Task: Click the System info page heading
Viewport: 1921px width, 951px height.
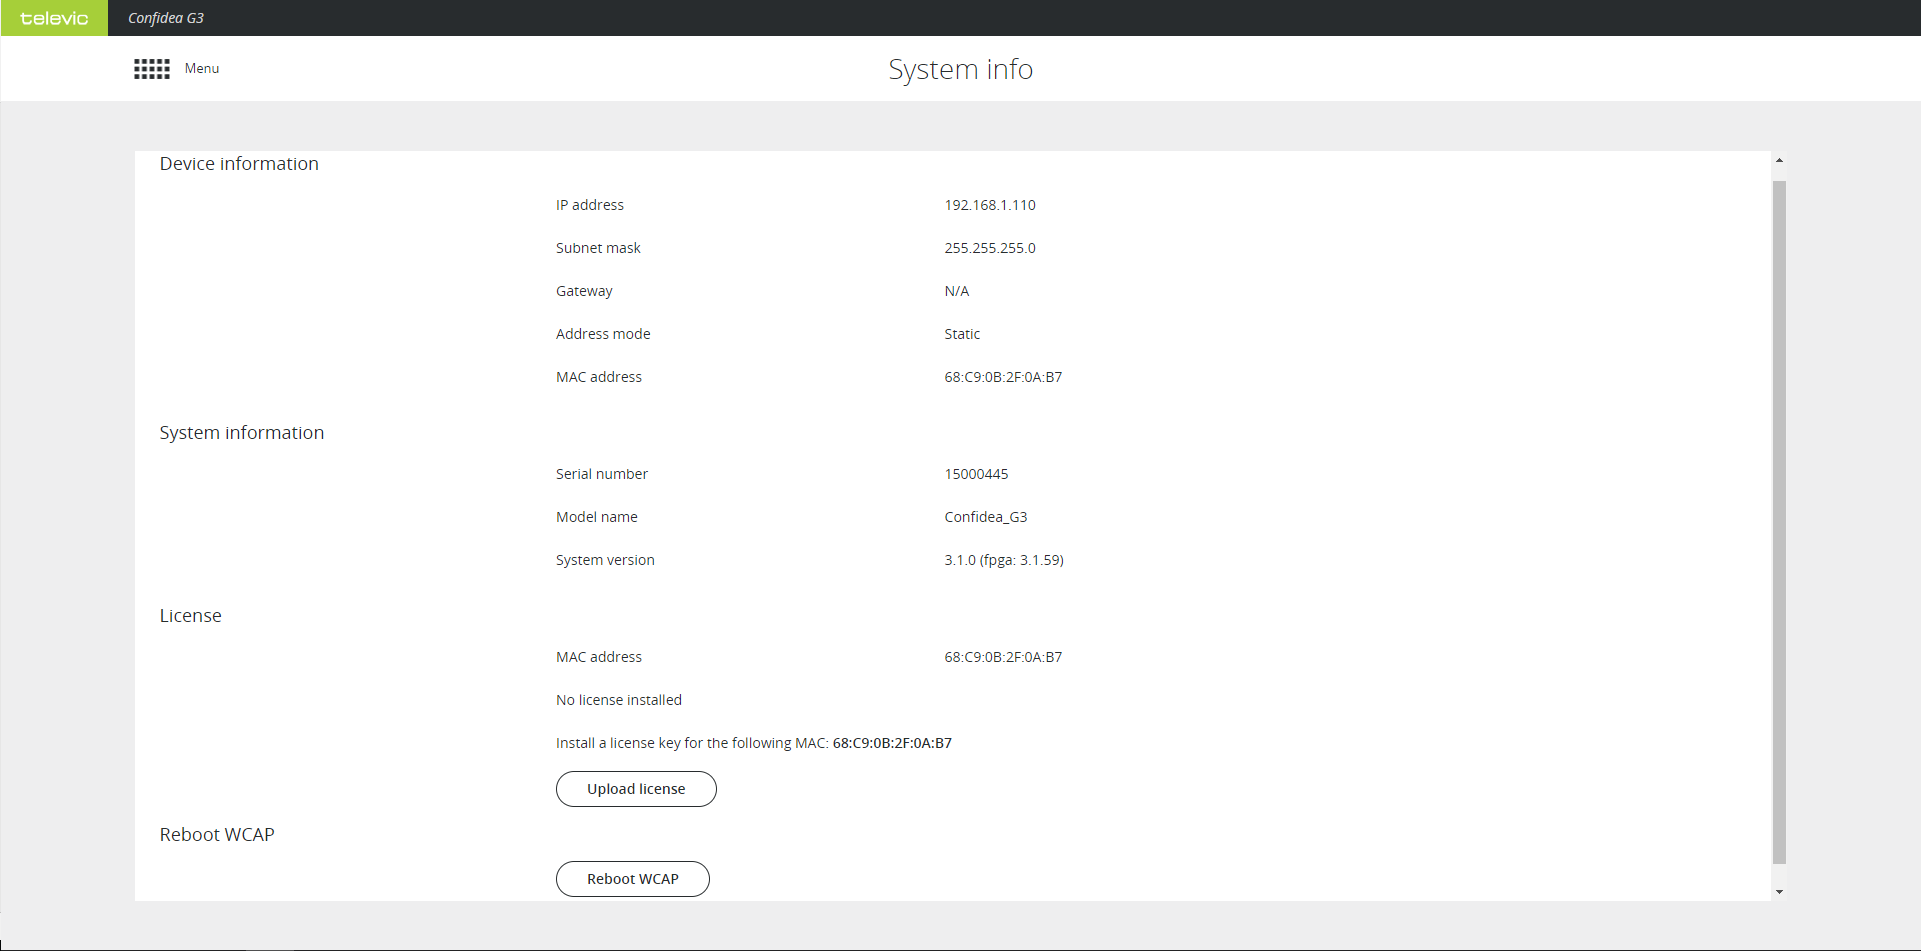Action: pos(960,69)
